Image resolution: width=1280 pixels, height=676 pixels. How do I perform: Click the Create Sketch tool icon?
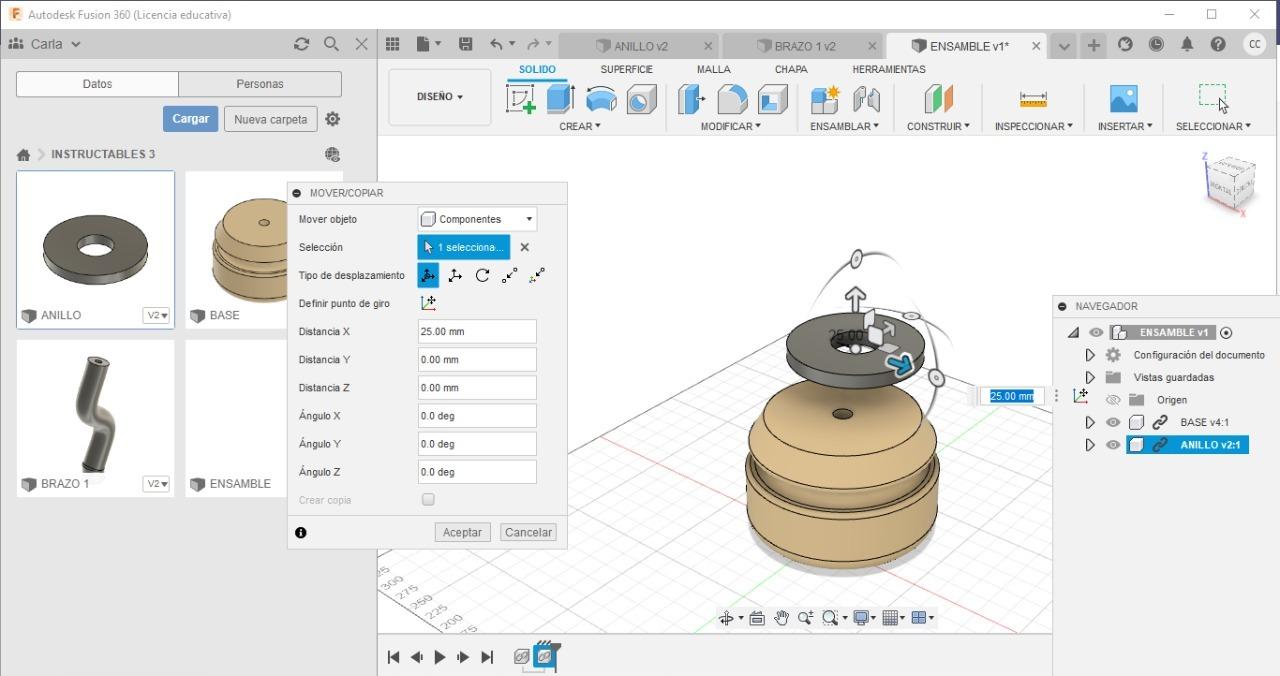pos(521,99)
